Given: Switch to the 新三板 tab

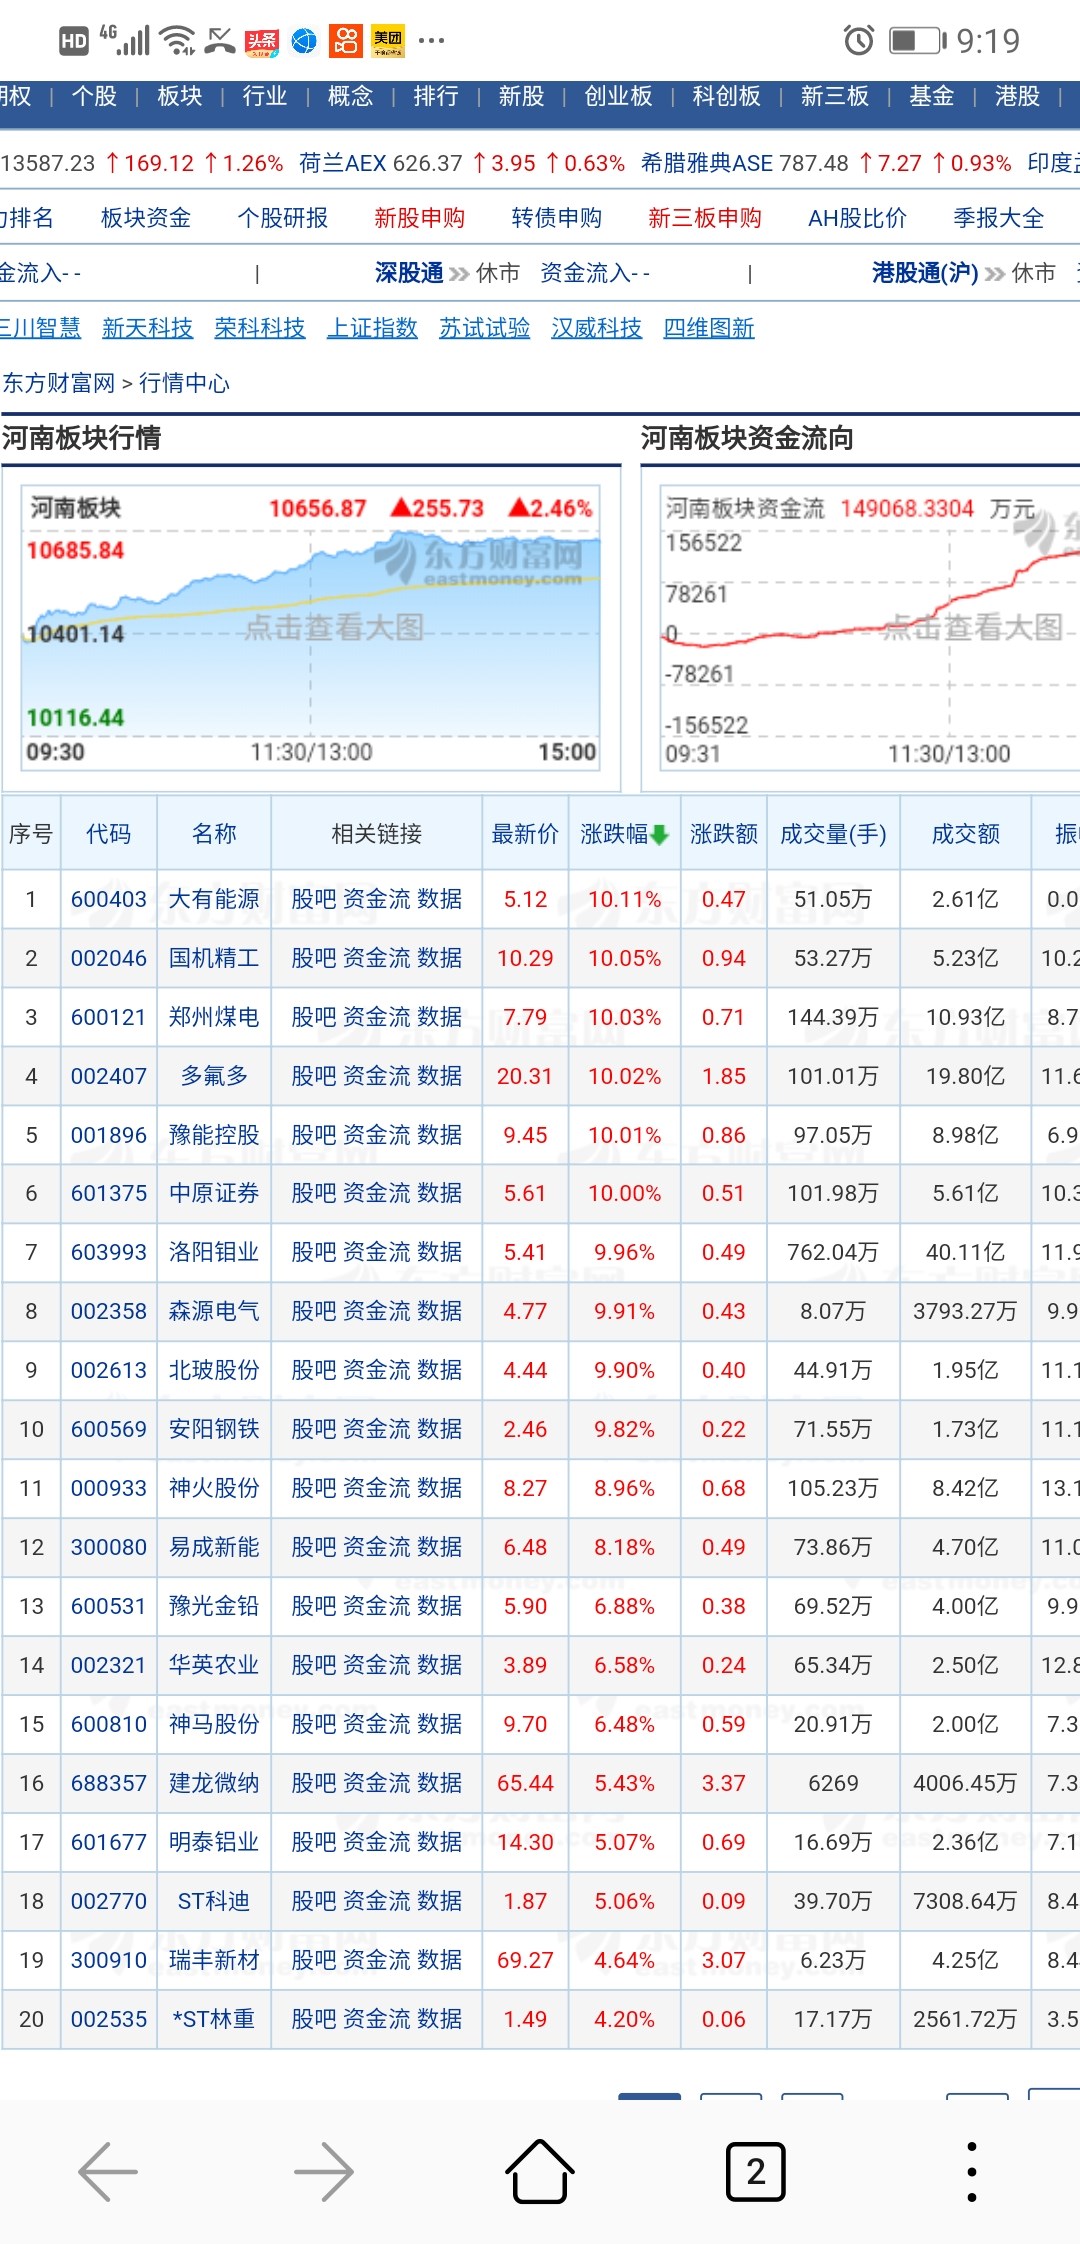Looking at the screenshot, I should click(834, 96).
